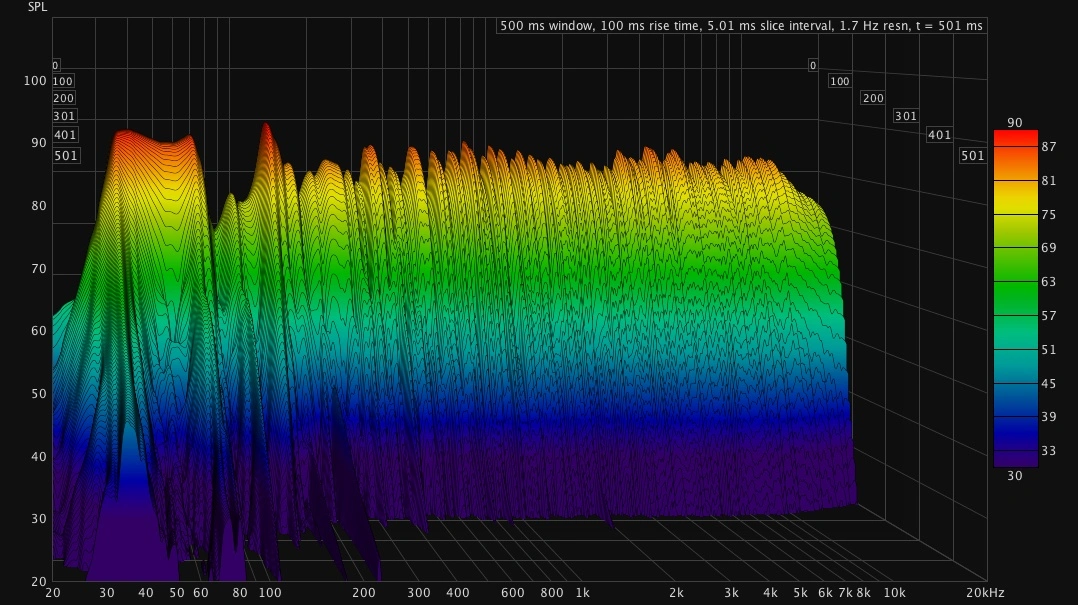
Task: Click the 87 label on color legend
Action: 1049,146
